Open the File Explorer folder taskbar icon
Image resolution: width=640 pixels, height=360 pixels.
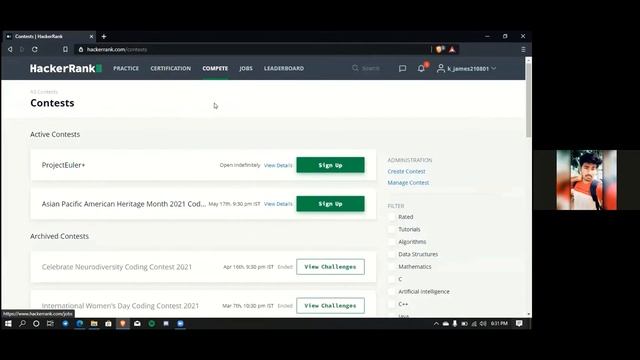point(94,324)
